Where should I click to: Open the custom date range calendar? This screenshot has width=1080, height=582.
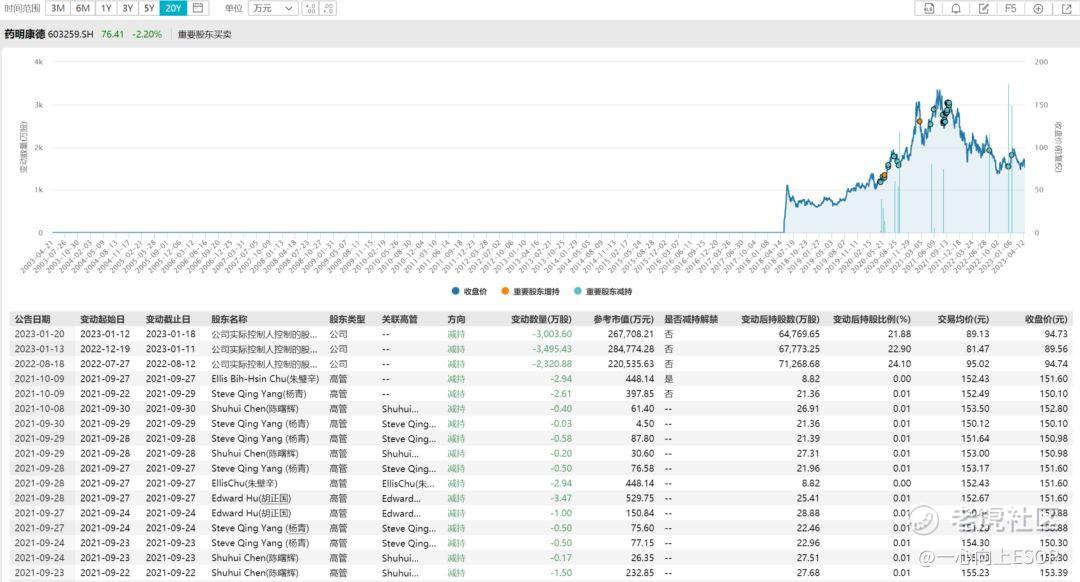(x=198, y=8)
